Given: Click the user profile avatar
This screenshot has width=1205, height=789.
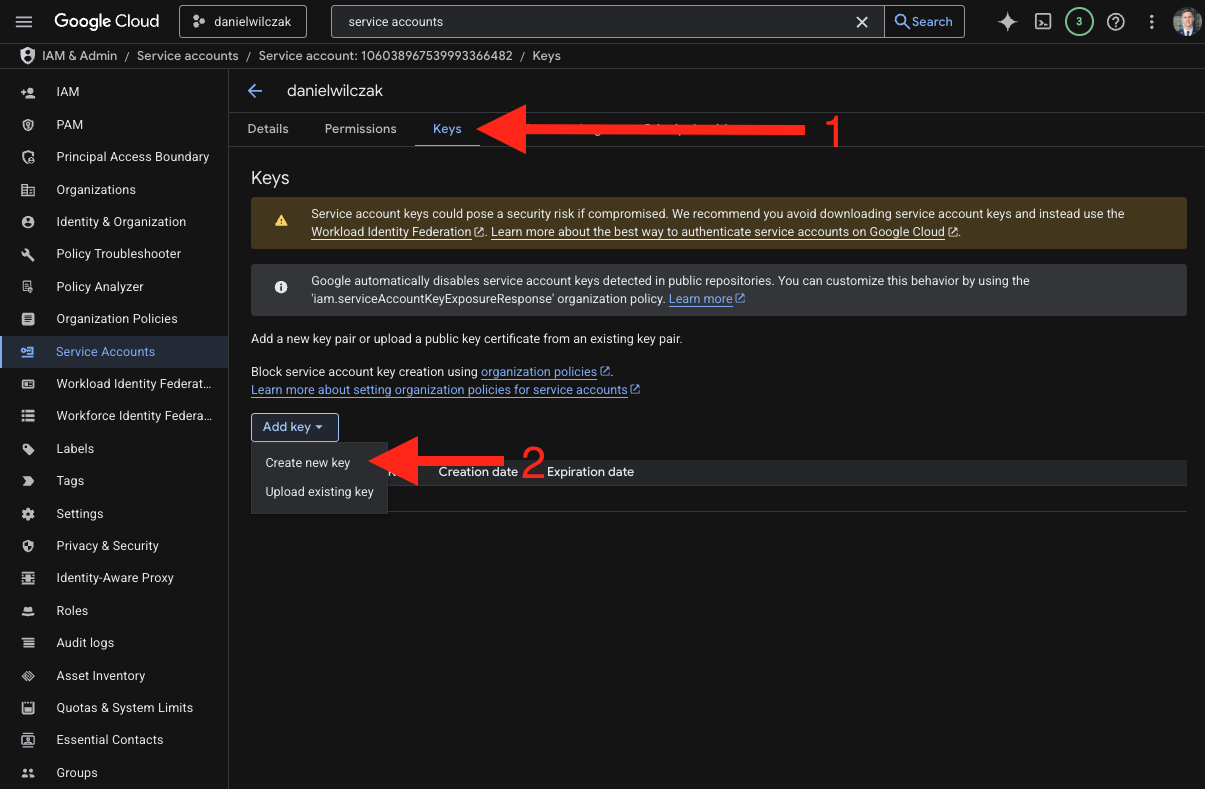Looking at the screenshot, I should 1187,22.
